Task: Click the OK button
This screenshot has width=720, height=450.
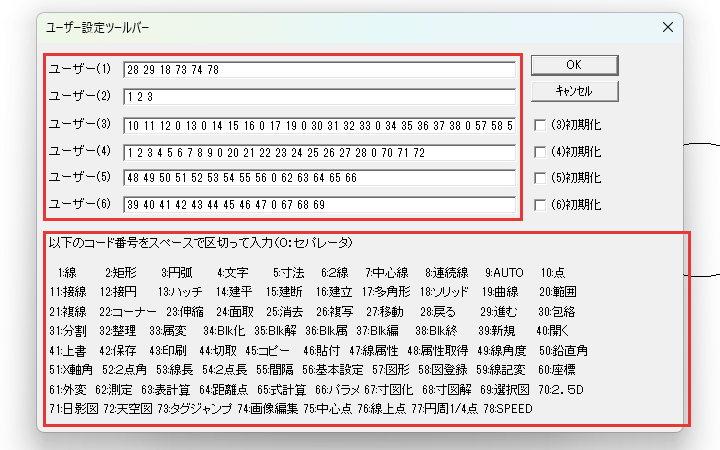Action: [574, 65]
